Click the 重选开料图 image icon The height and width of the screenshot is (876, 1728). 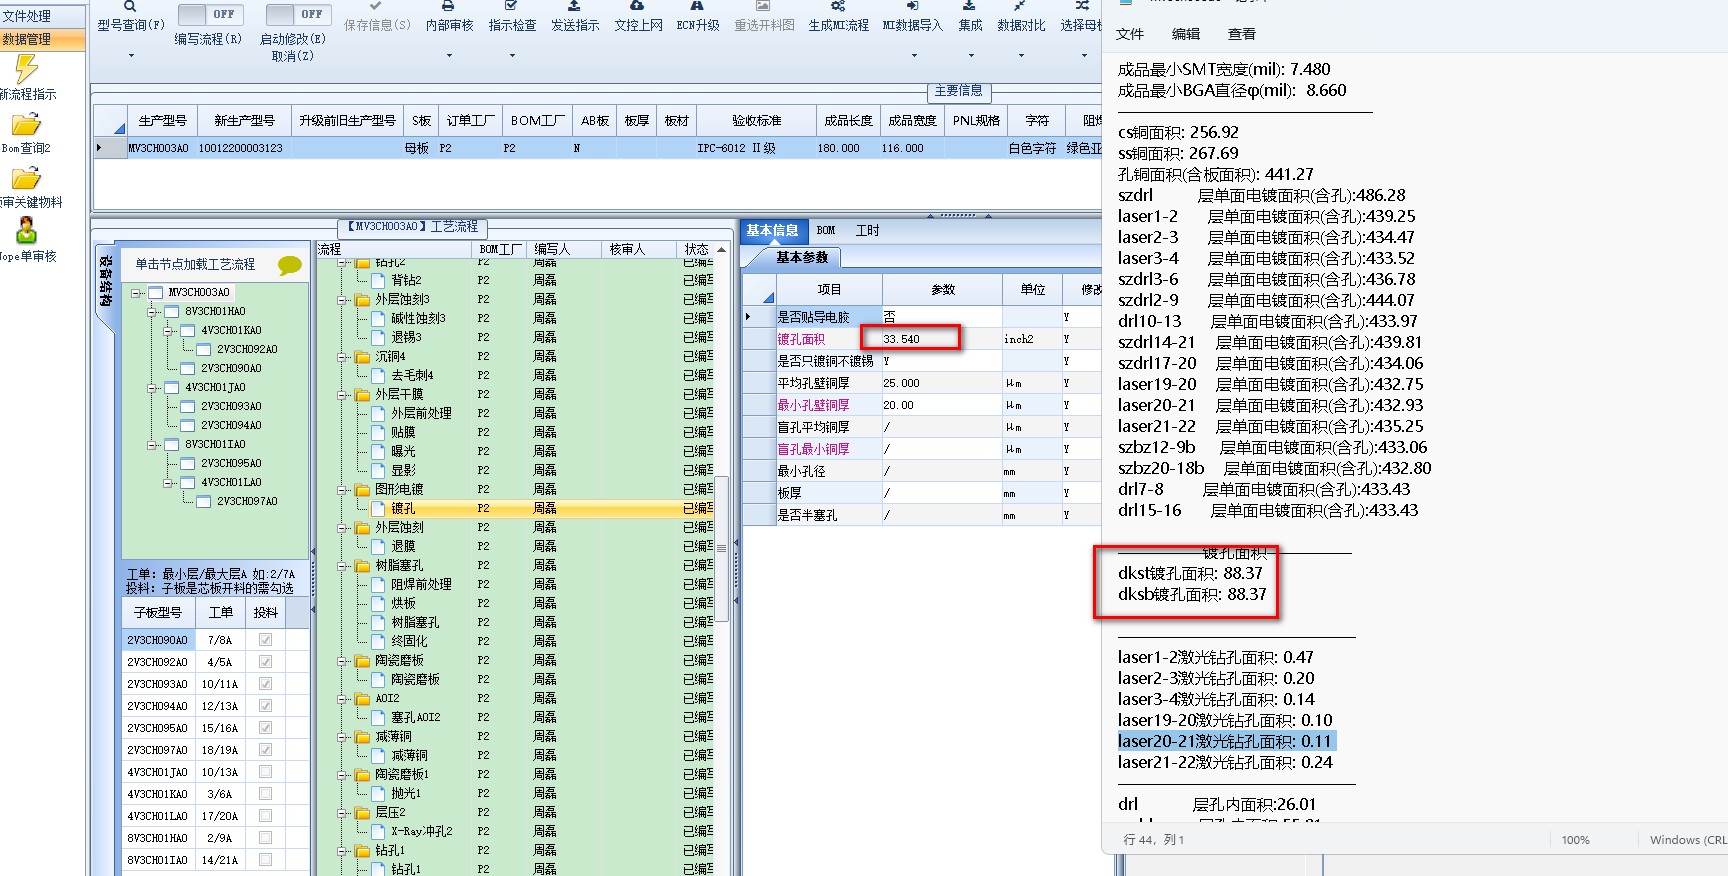763,6
